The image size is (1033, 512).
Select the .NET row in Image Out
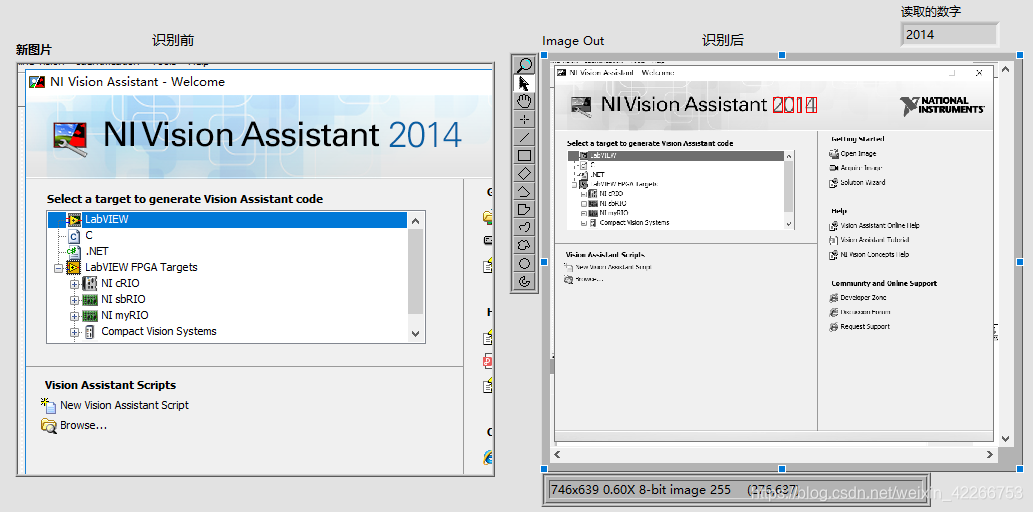click(598, 175)
